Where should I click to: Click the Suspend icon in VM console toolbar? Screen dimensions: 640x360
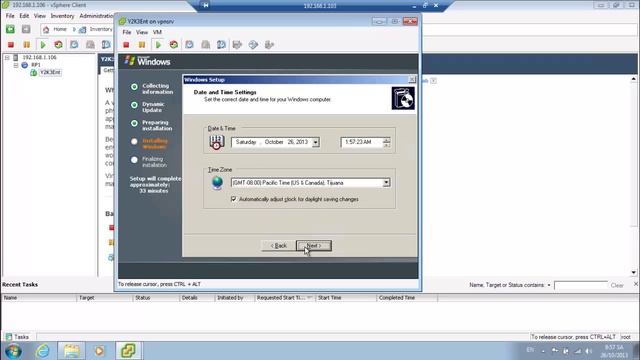tap(142, 45)
